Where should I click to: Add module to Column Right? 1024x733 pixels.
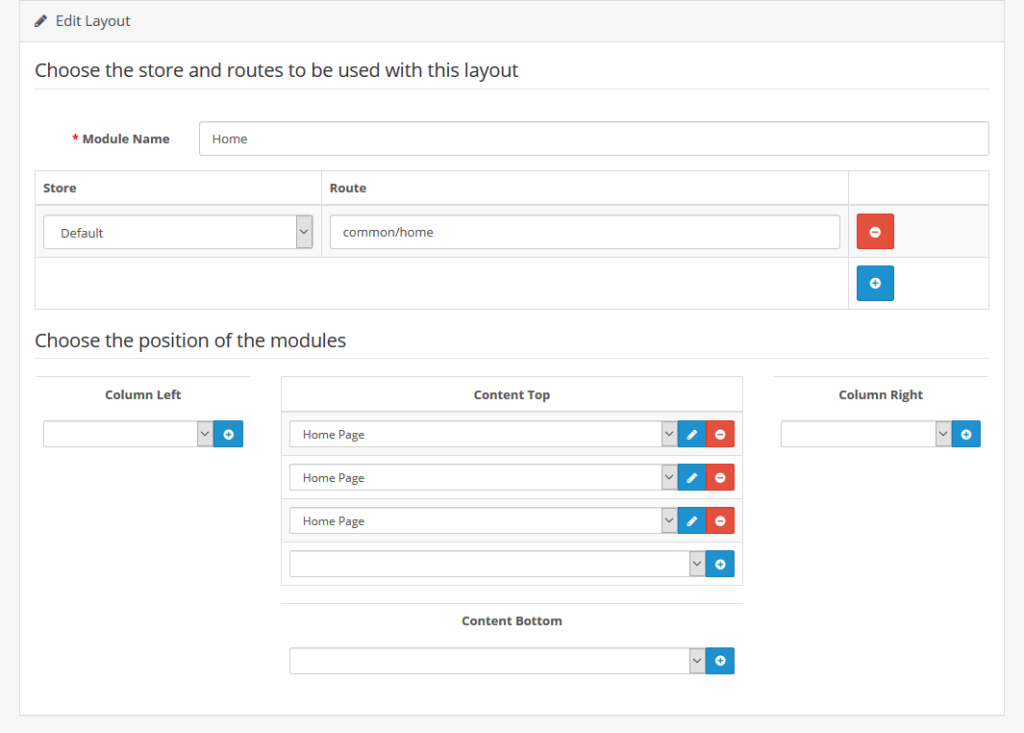coord(966,434)
